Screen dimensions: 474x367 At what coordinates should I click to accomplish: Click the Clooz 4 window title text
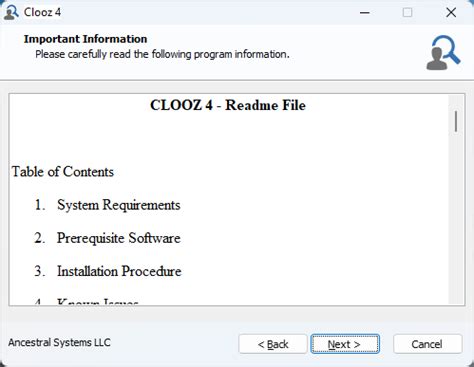(x=42, y=12)
